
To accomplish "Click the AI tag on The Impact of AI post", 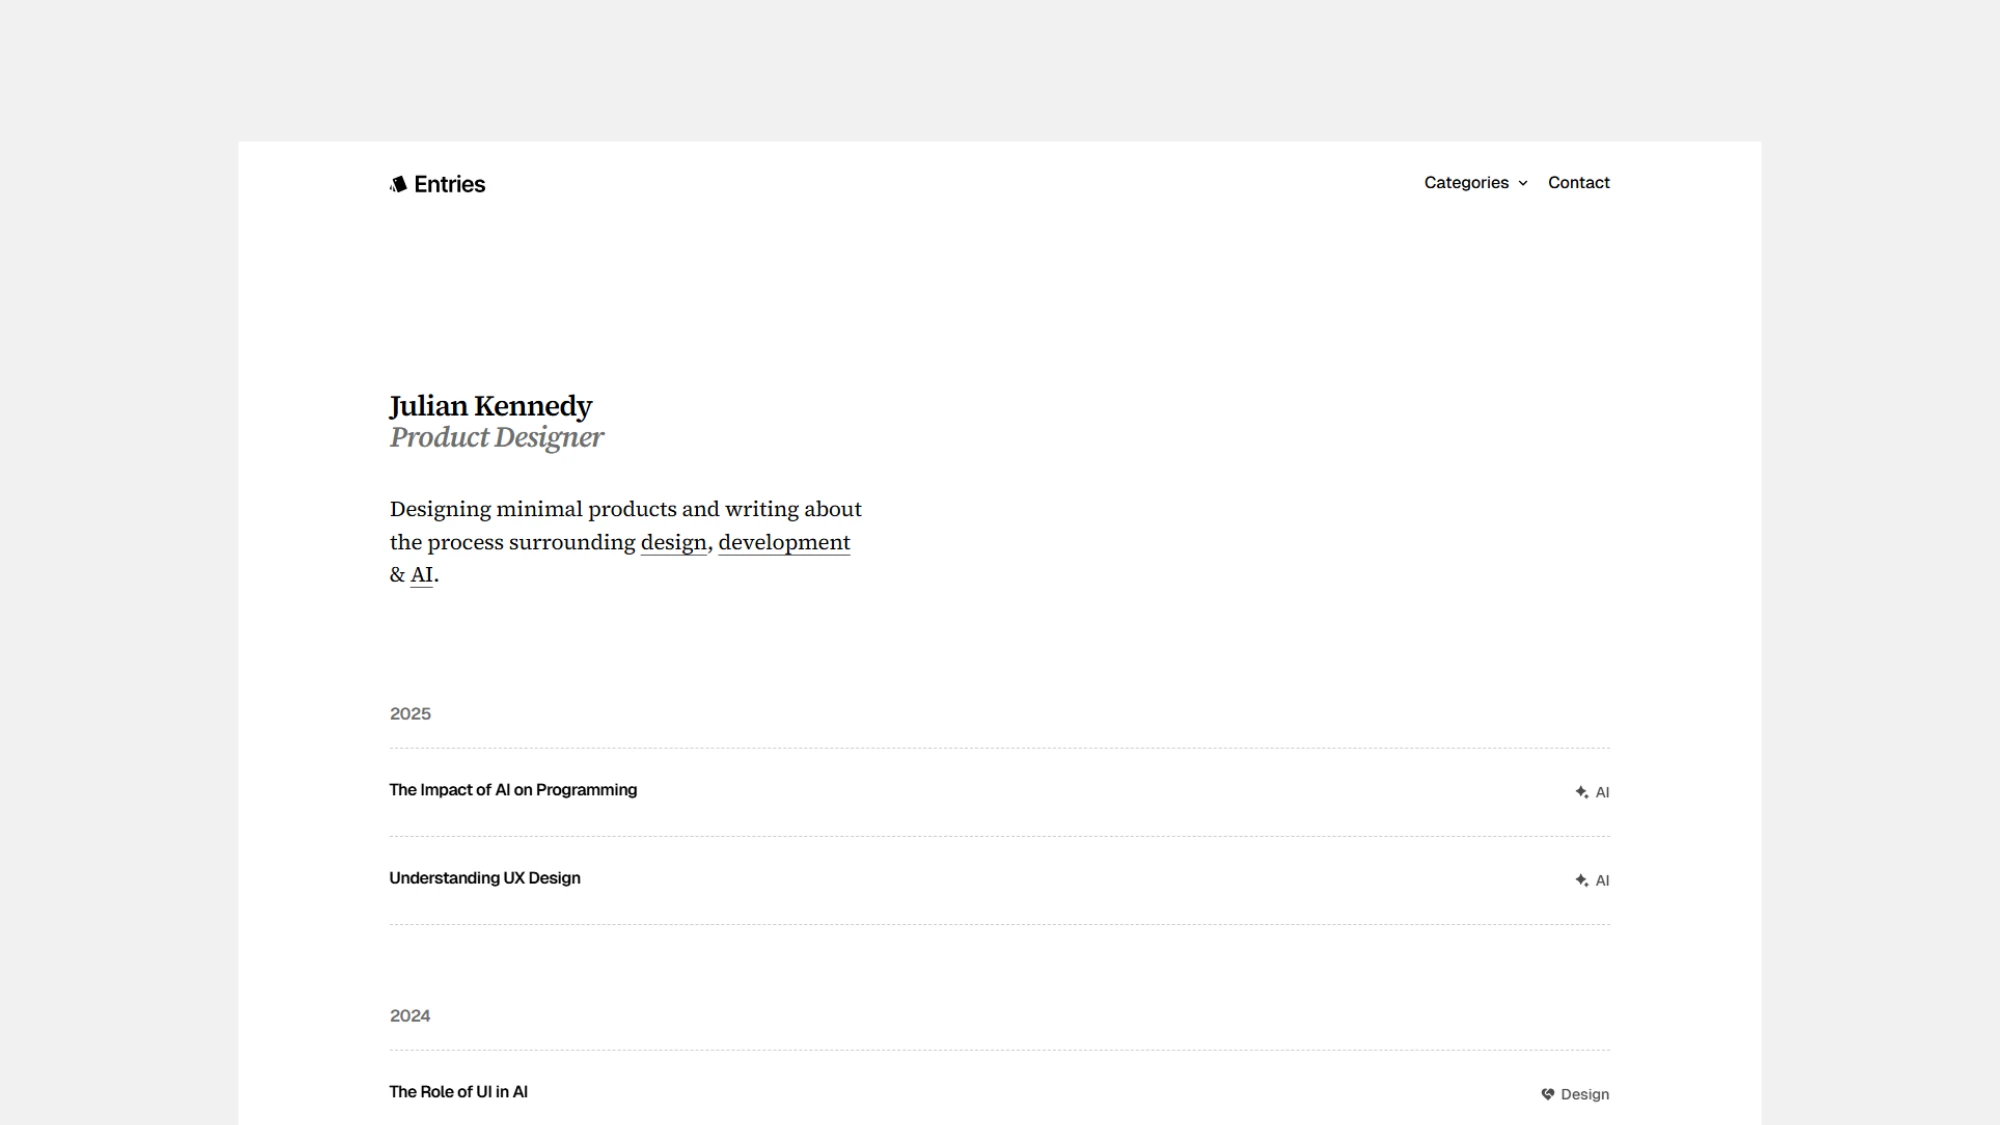I will [x=1603, y=791].
